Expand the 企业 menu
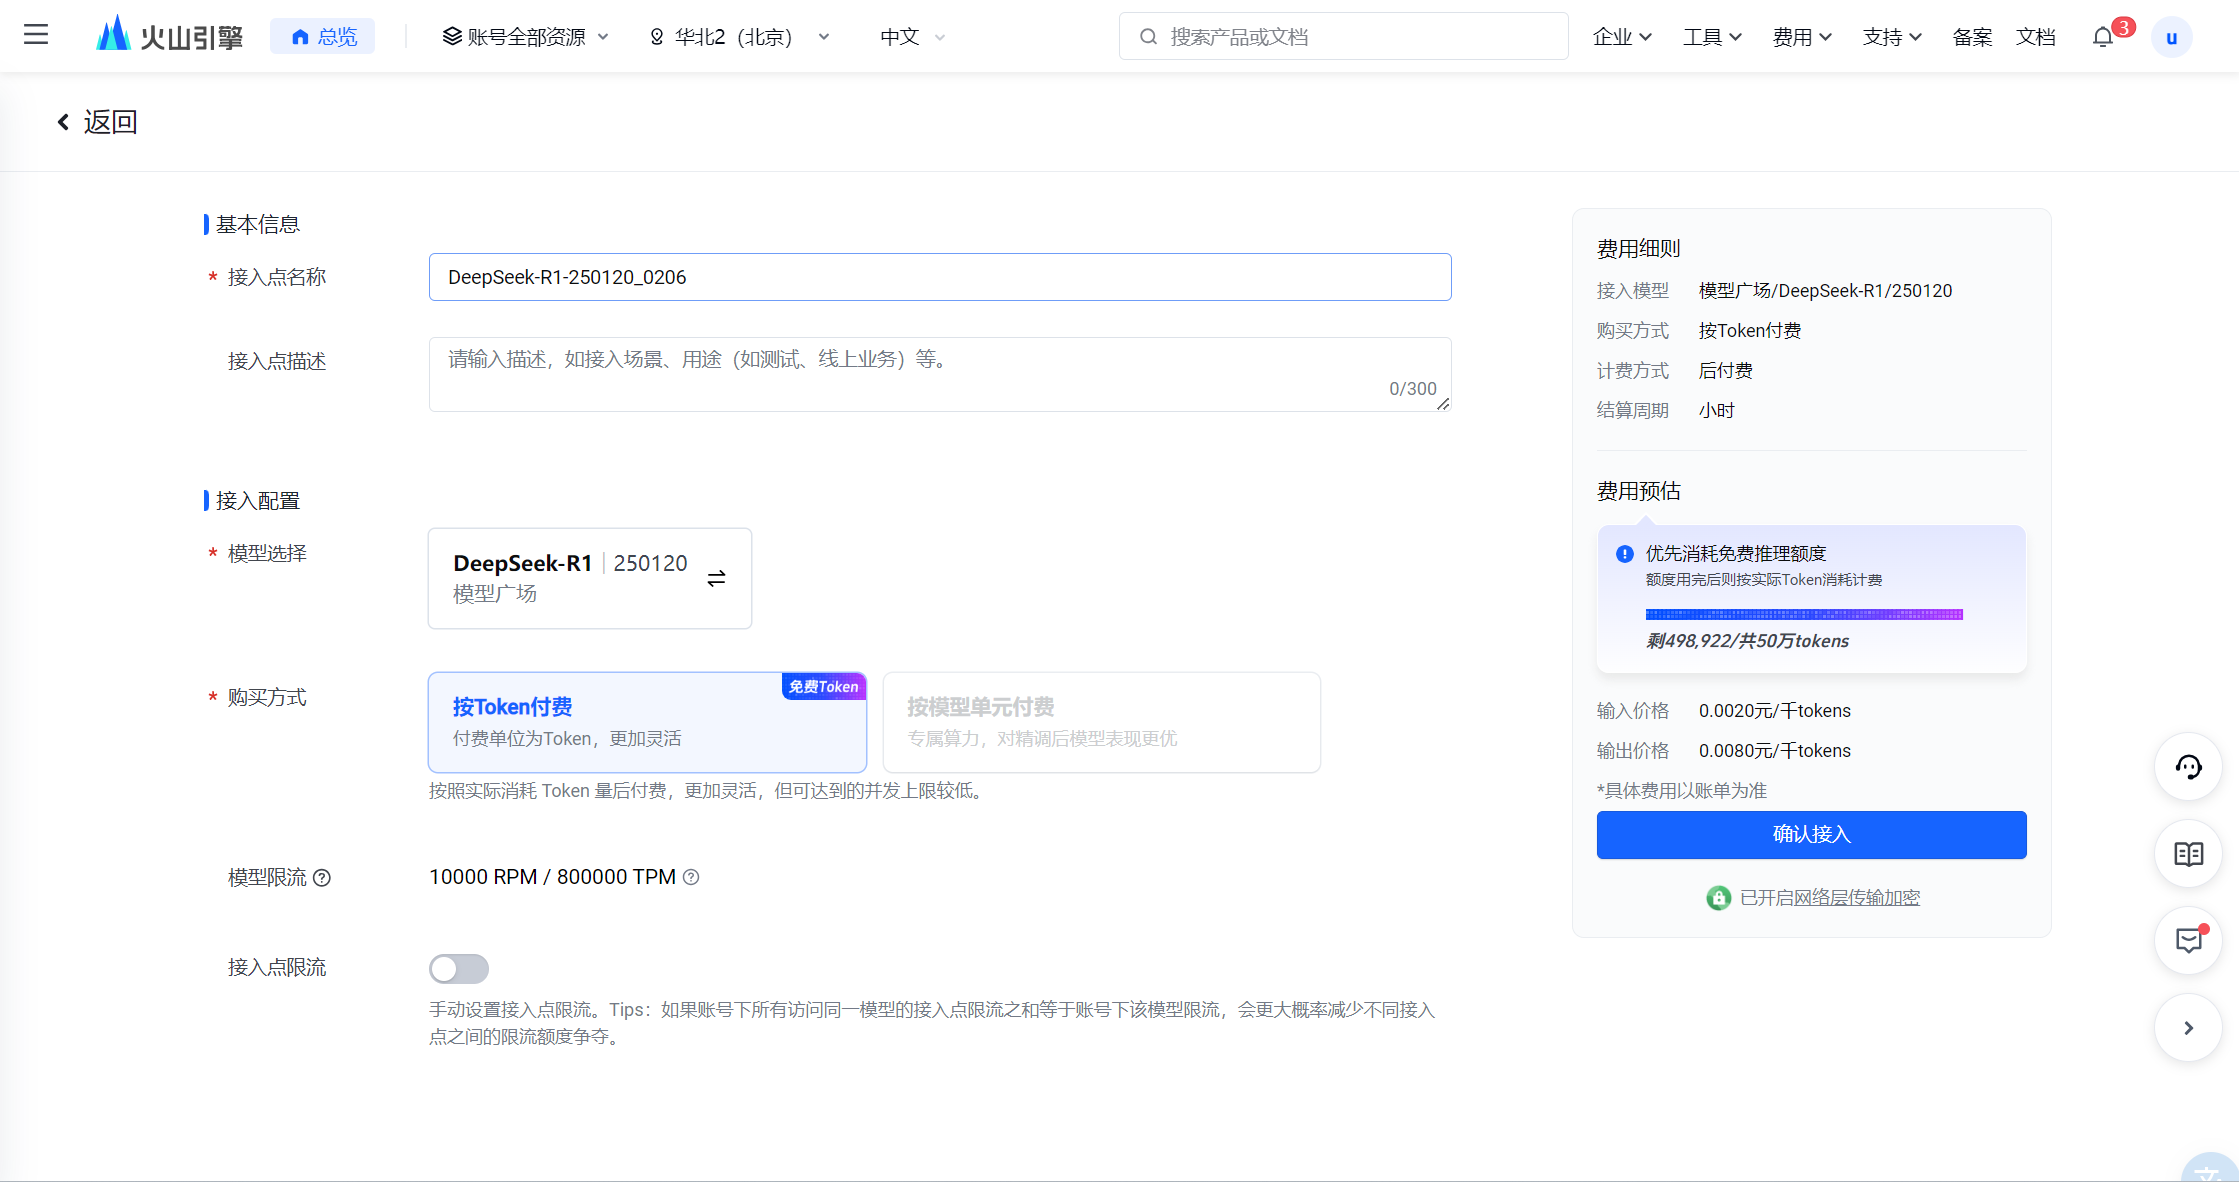Image resolution: width=2239 pixels, height=1182 pixels. (x=1622, y=37)
